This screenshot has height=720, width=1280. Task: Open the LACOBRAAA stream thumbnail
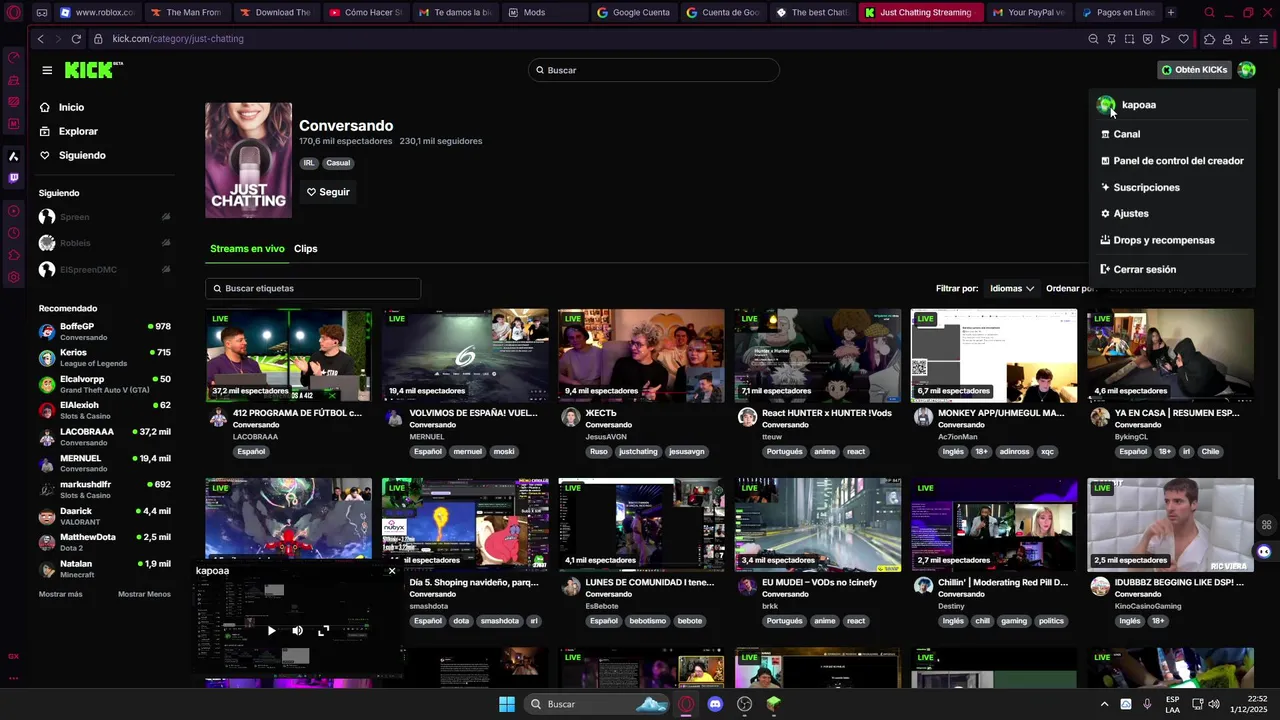click(x=288, y=355)
